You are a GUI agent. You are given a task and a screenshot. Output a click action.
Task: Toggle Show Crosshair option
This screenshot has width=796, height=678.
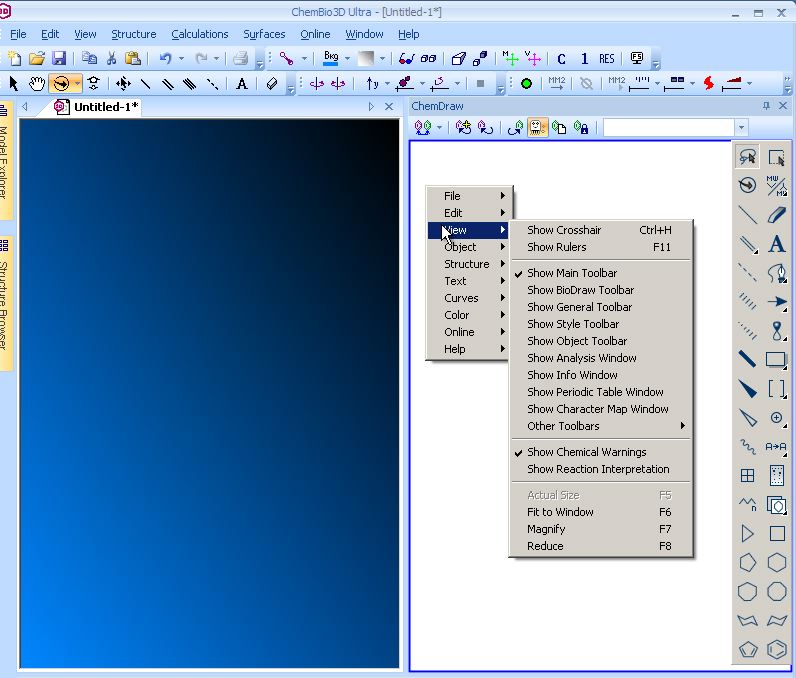pyautogui.click(x=601, y=230)
